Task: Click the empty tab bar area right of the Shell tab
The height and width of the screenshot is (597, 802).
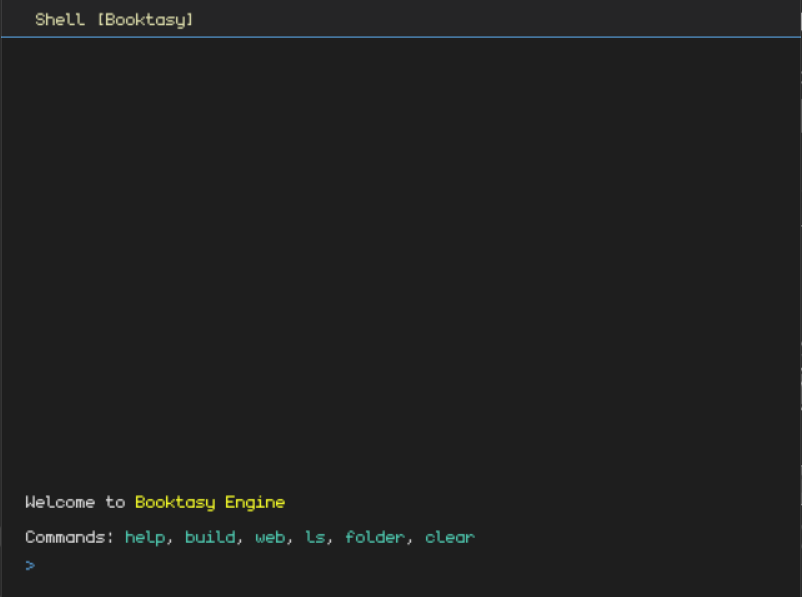Action: [x=500, y=20]
